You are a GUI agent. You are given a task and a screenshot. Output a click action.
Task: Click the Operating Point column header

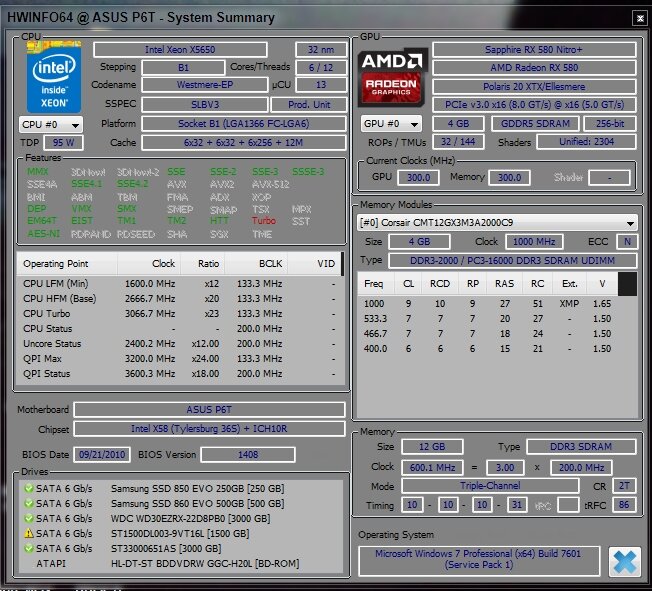pos(67,264)
